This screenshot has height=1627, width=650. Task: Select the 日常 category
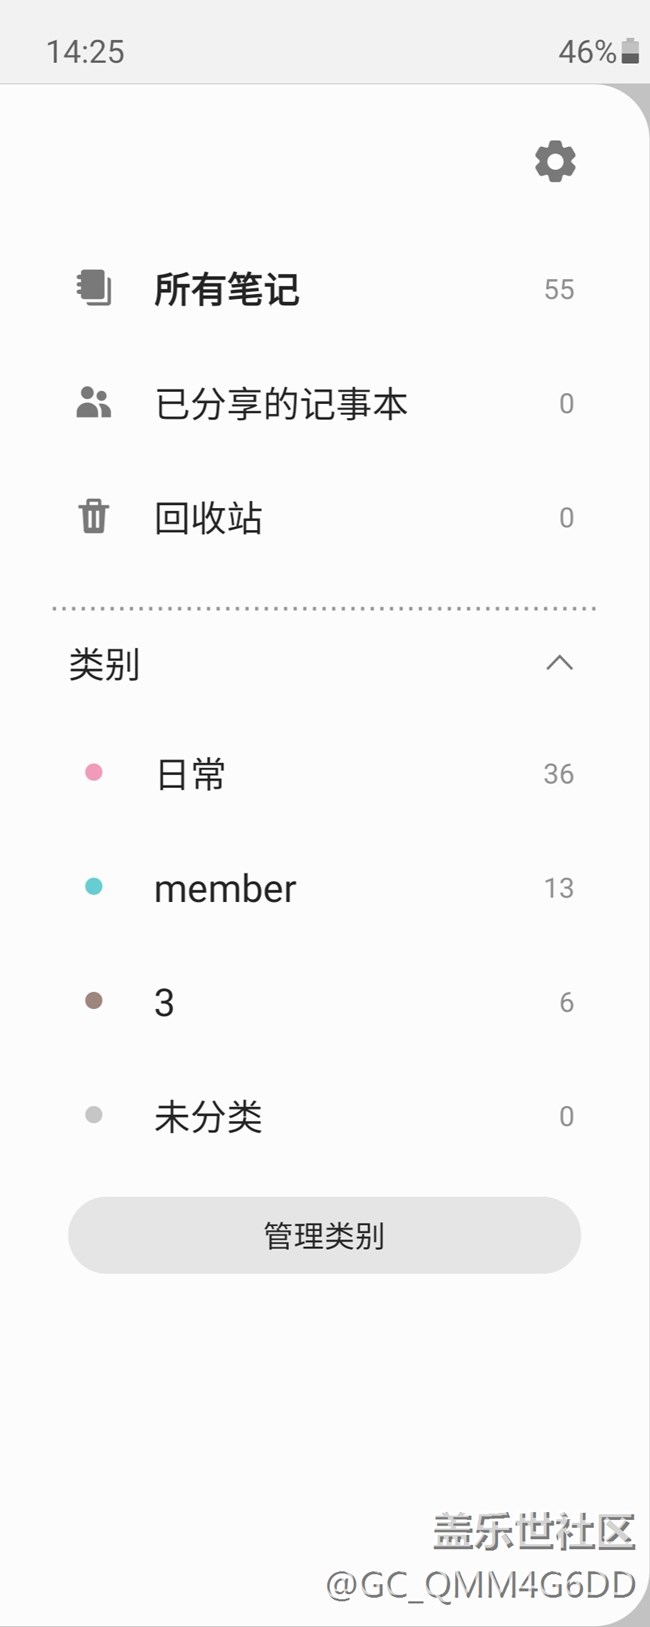[x=191, y=774]
